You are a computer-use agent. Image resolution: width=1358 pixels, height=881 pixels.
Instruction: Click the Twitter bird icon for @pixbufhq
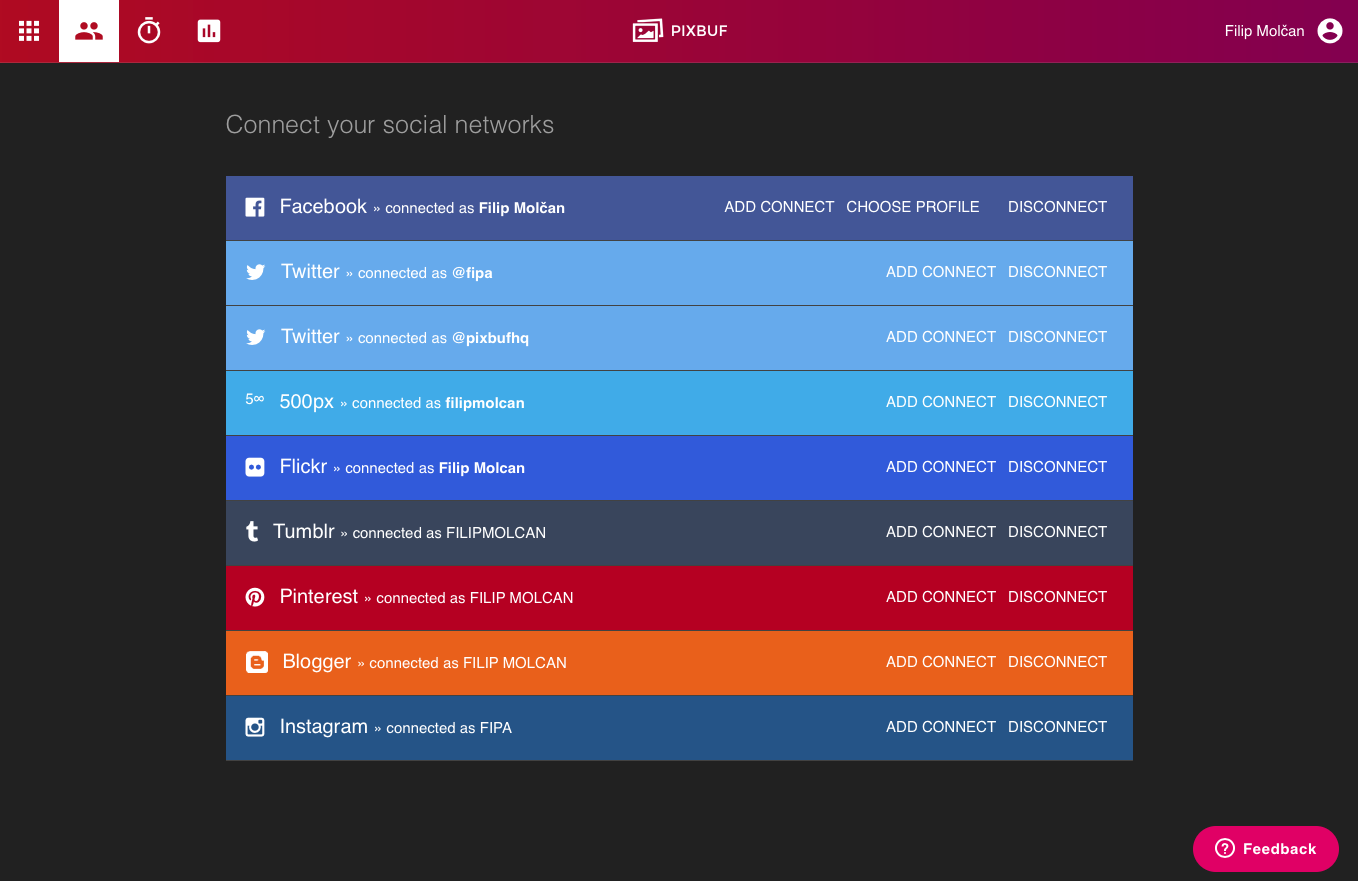256,337
